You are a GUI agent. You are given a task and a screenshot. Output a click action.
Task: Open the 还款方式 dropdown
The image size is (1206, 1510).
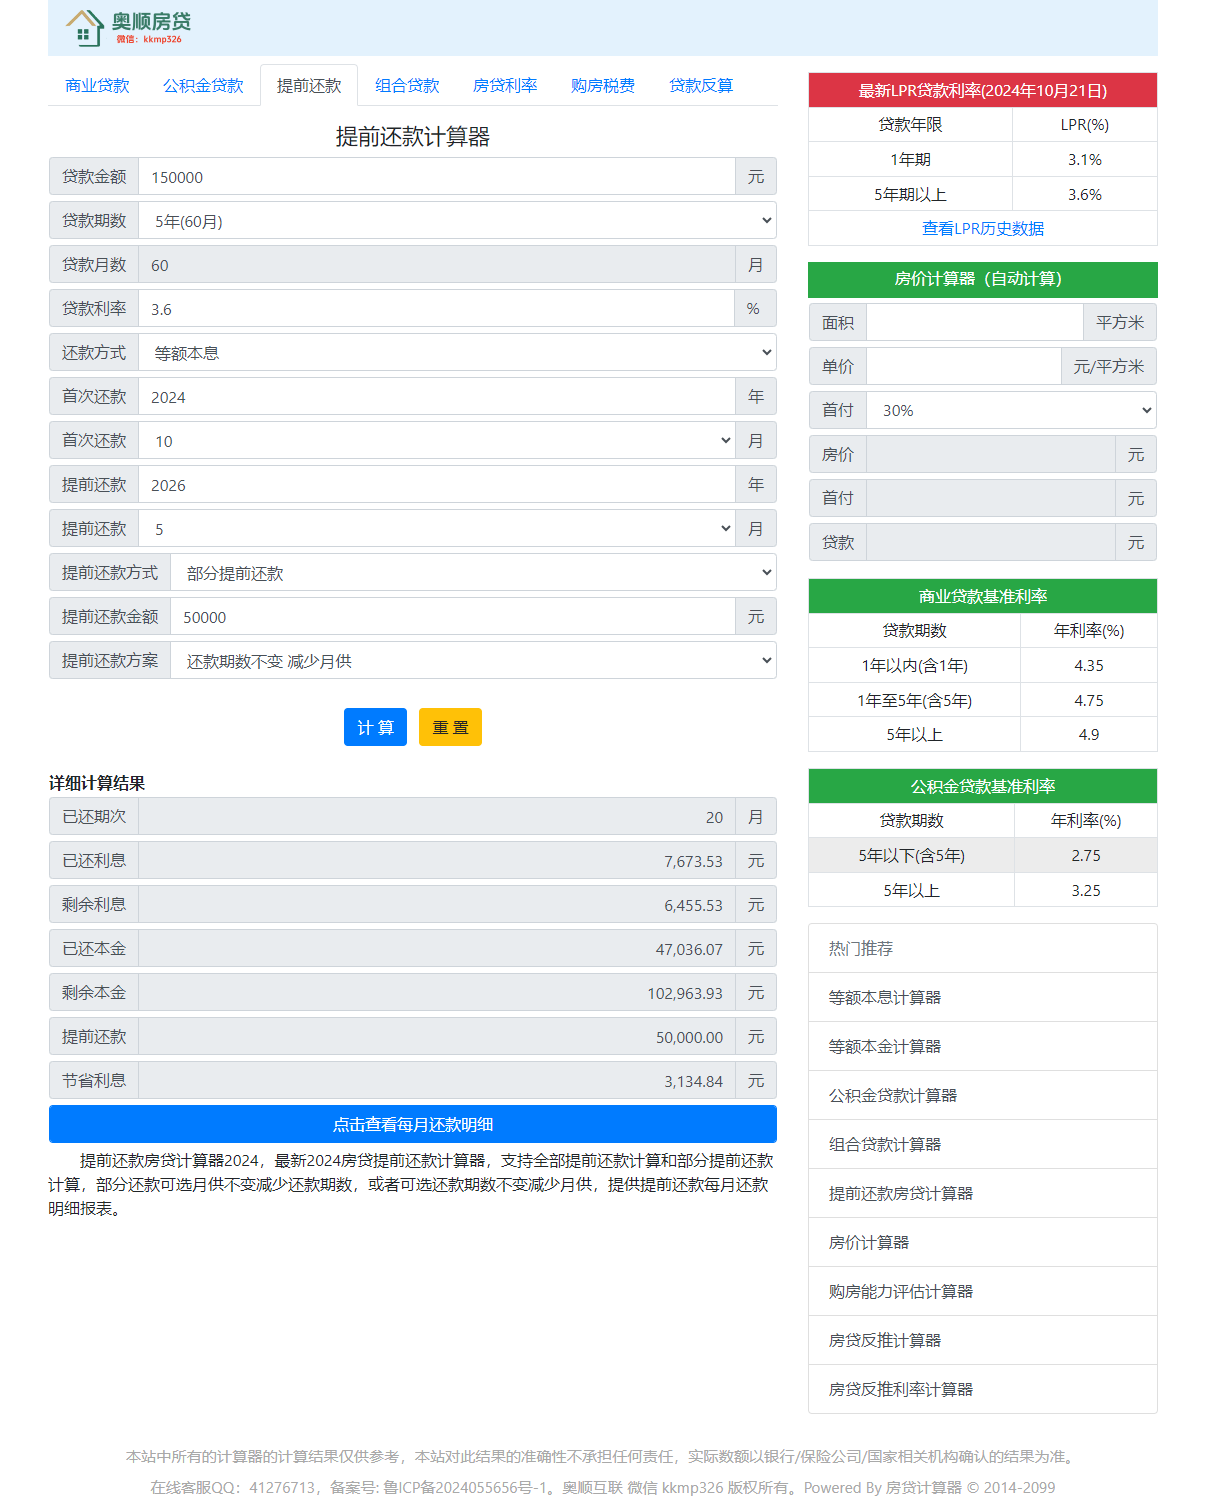457,353
